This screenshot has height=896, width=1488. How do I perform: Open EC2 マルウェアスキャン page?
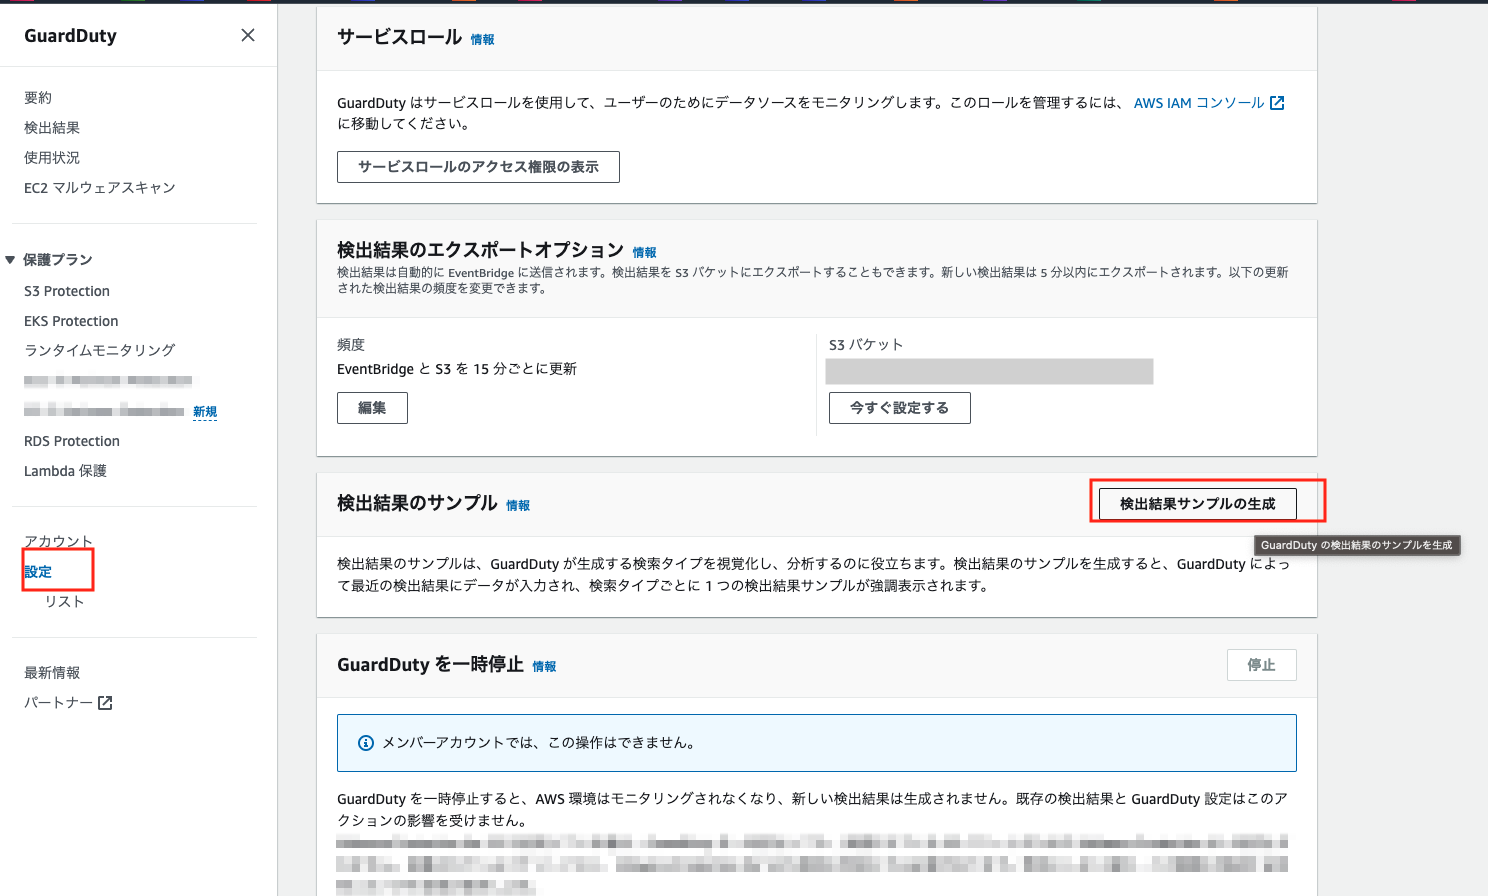tap(100, 188)
